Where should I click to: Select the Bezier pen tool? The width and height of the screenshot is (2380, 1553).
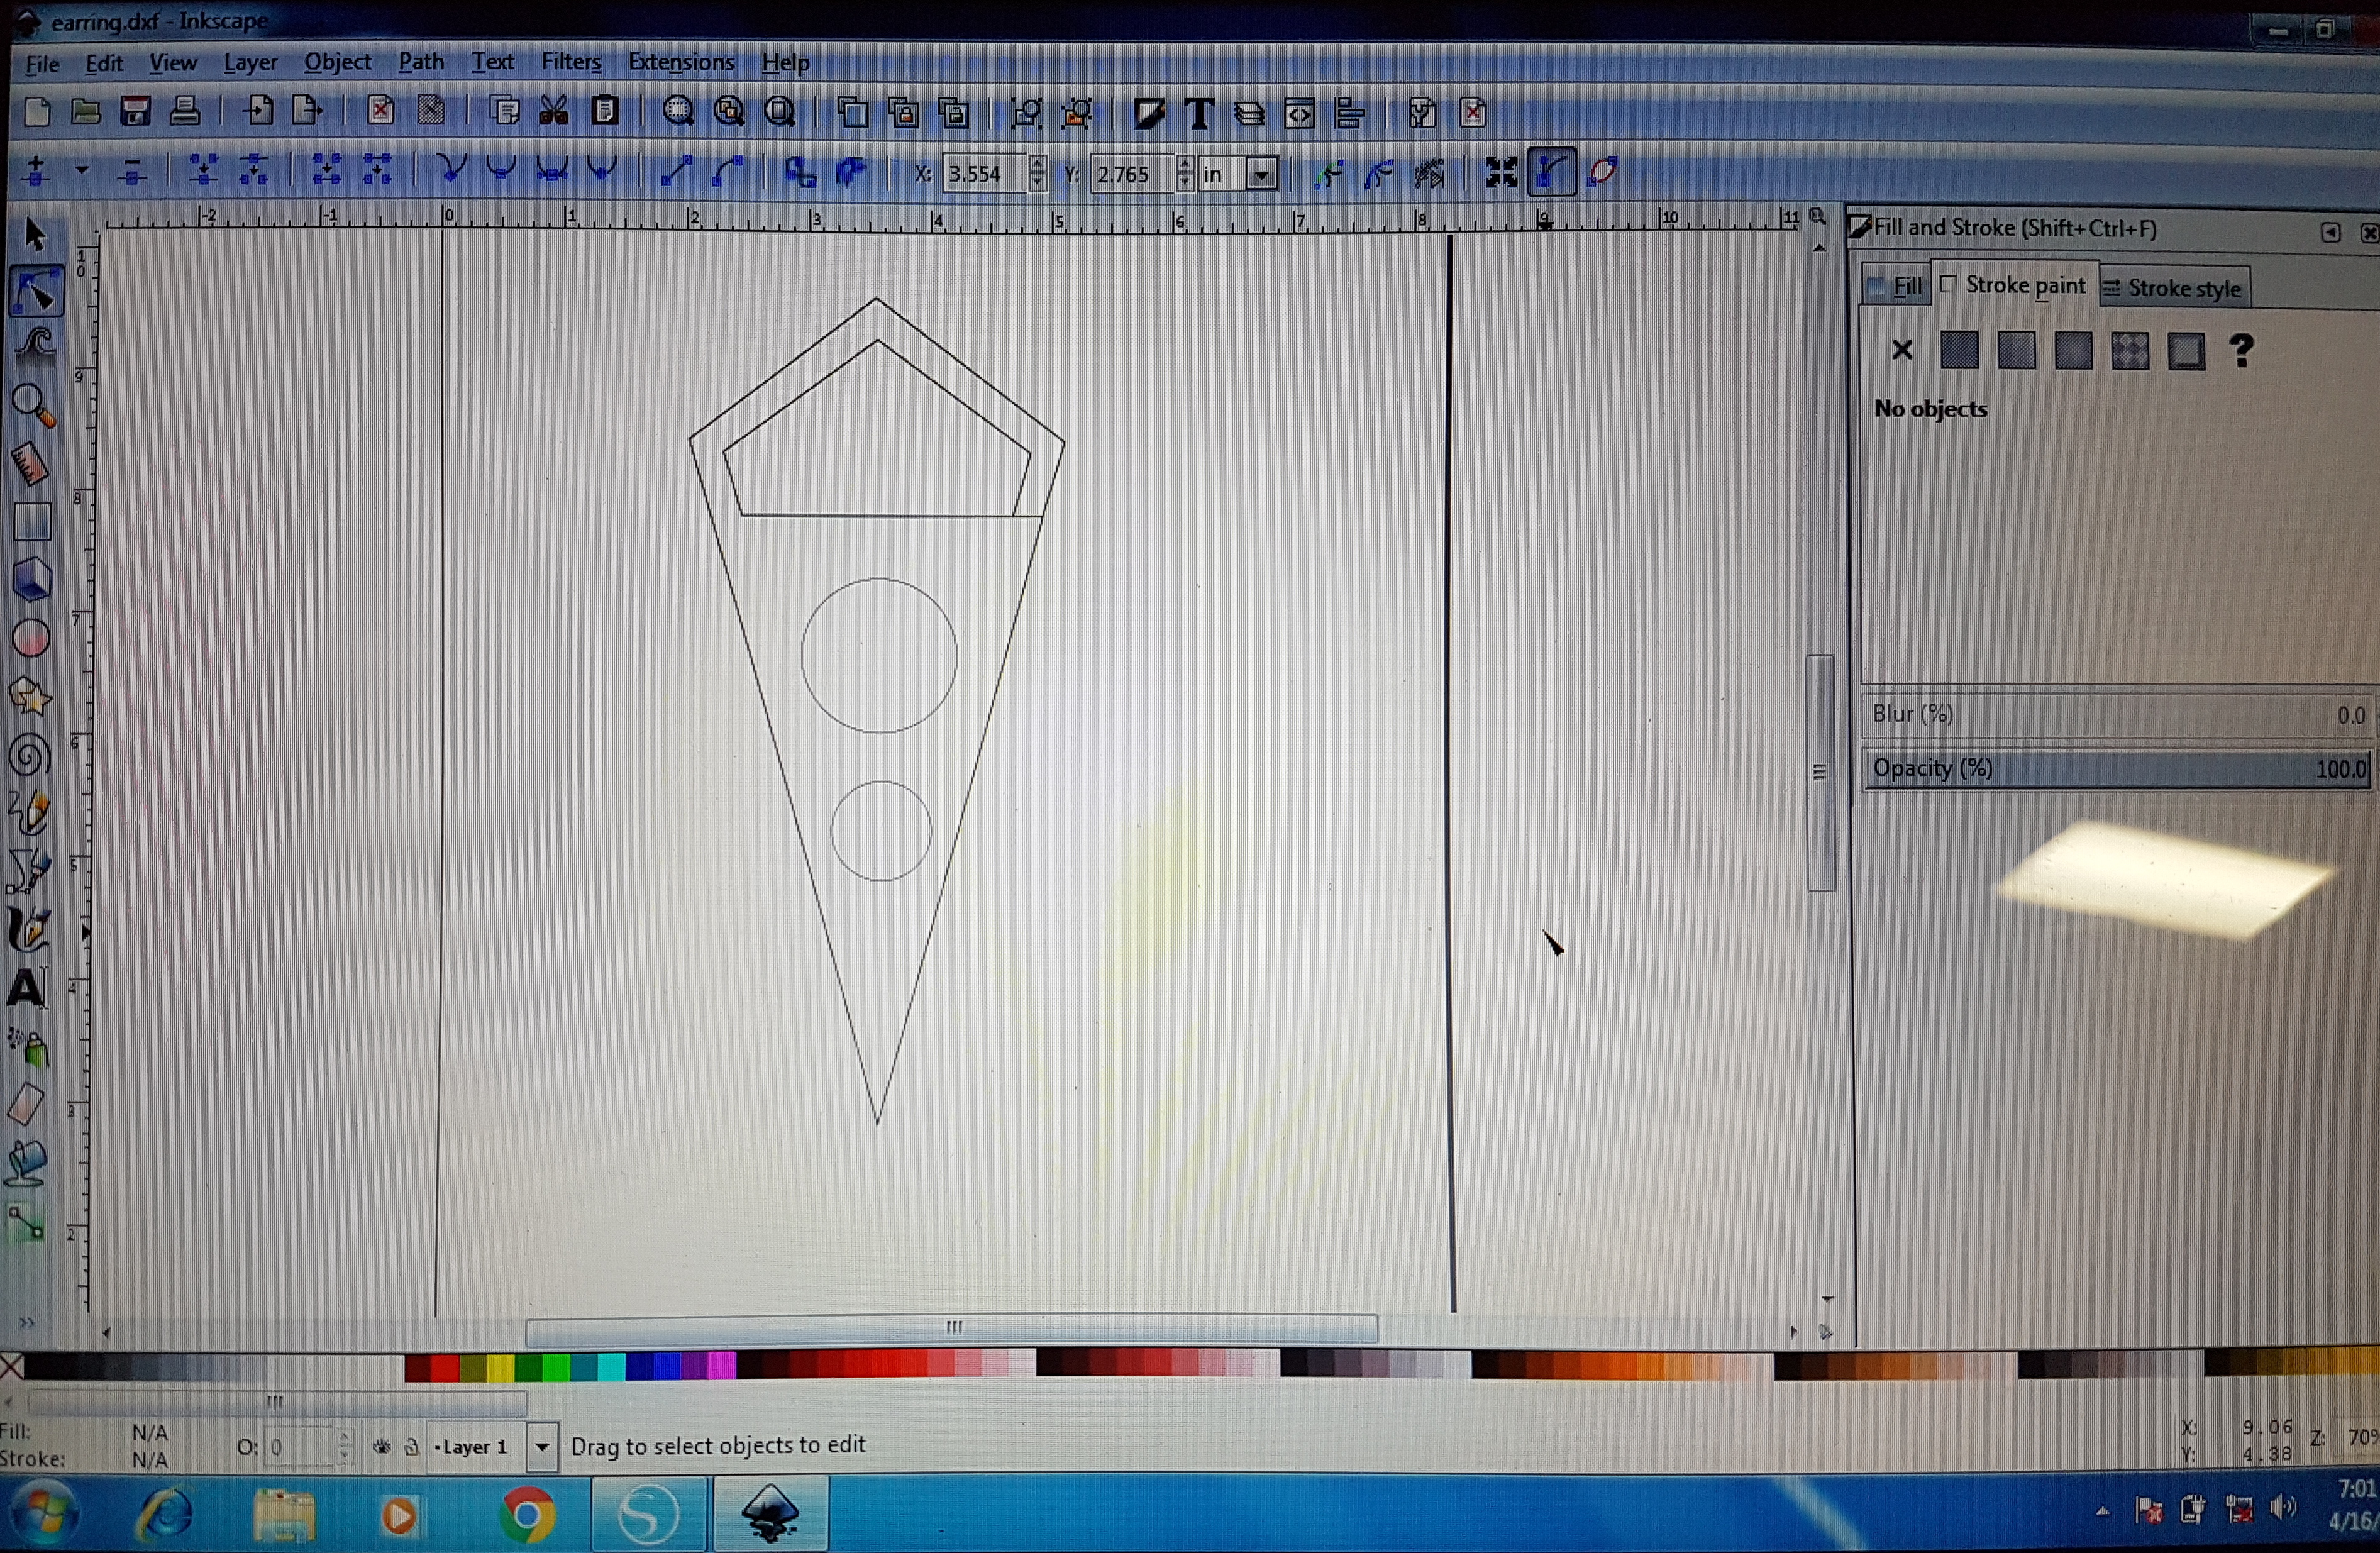pyautogui.click(x=28, y=871)
